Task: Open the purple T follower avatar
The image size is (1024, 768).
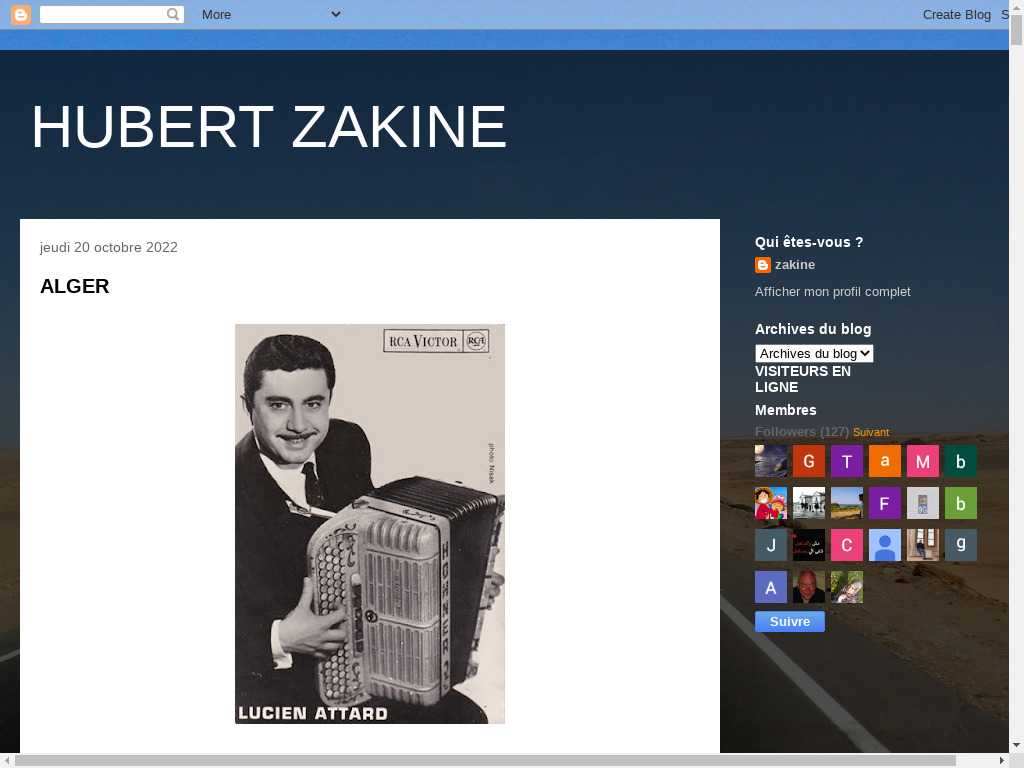Action: [846, 461]
